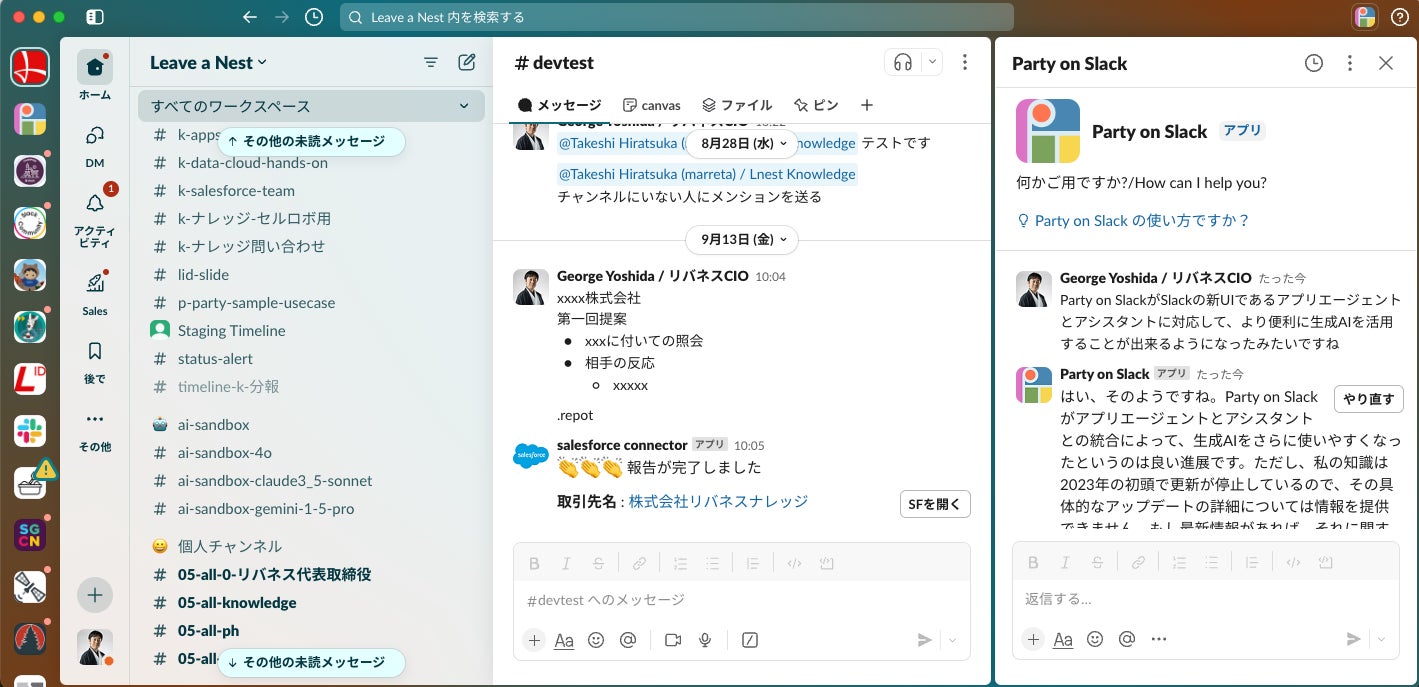Toggle text formatting Aa in reply composer

pos(1063,639)
